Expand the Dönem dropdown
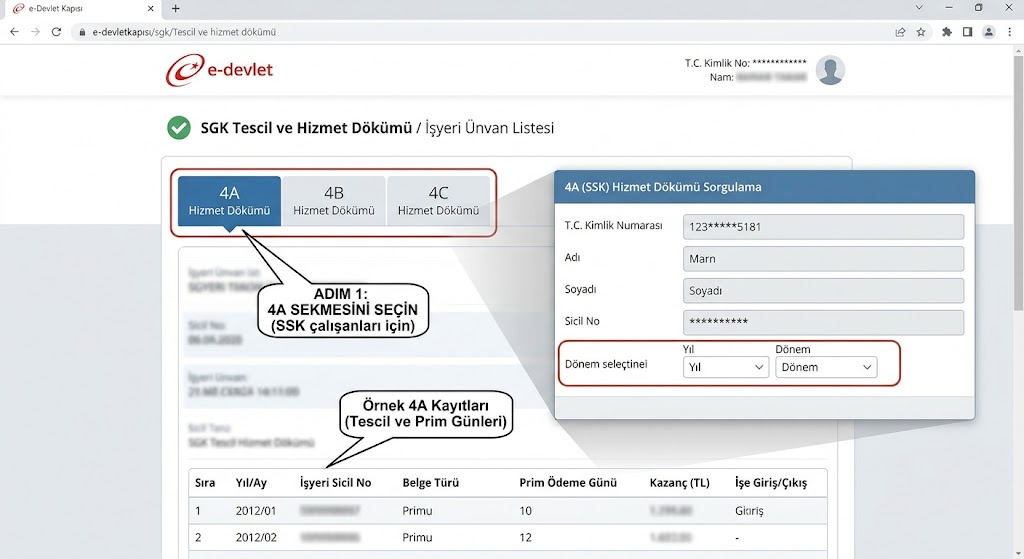 tap(826, 367)
